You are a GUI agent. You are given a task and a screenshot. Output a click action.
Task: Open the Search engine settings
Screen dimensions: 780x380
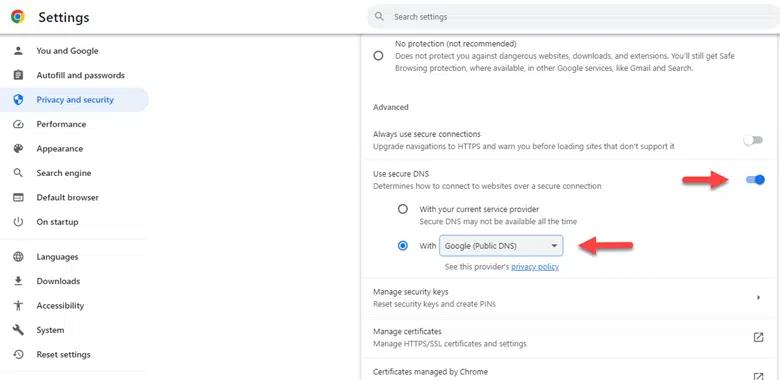(x=64, y=173)
